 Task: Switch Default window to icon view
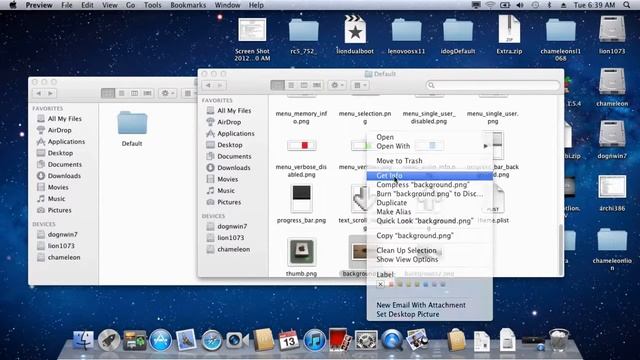[278, 85]
